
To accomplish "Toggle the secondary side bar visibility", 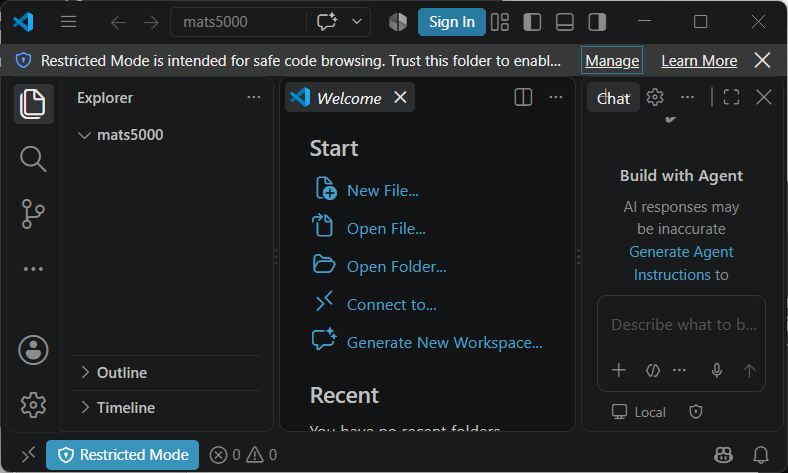I will [597, 22].
